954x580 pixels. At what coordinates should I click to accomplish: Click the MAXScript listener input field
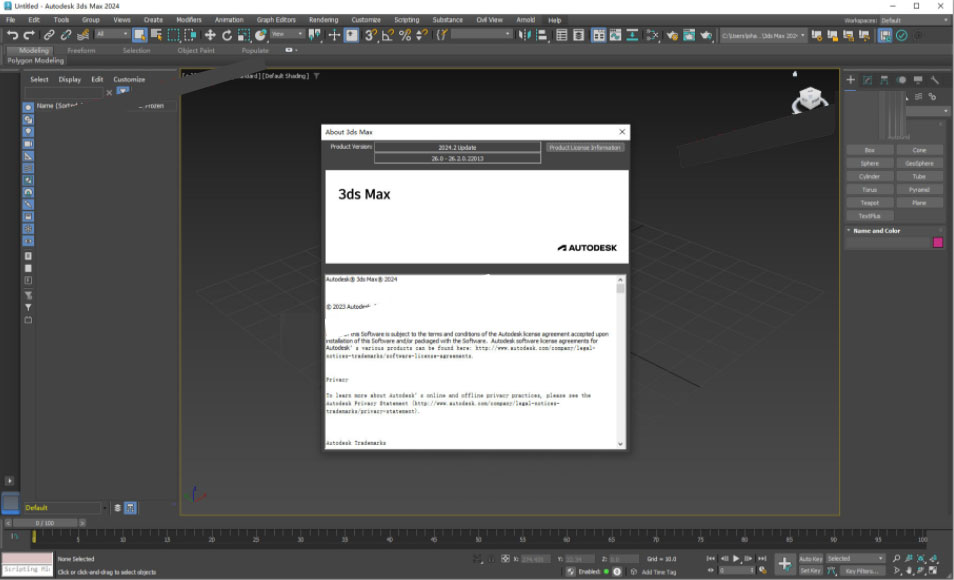(x=27, y=570)
